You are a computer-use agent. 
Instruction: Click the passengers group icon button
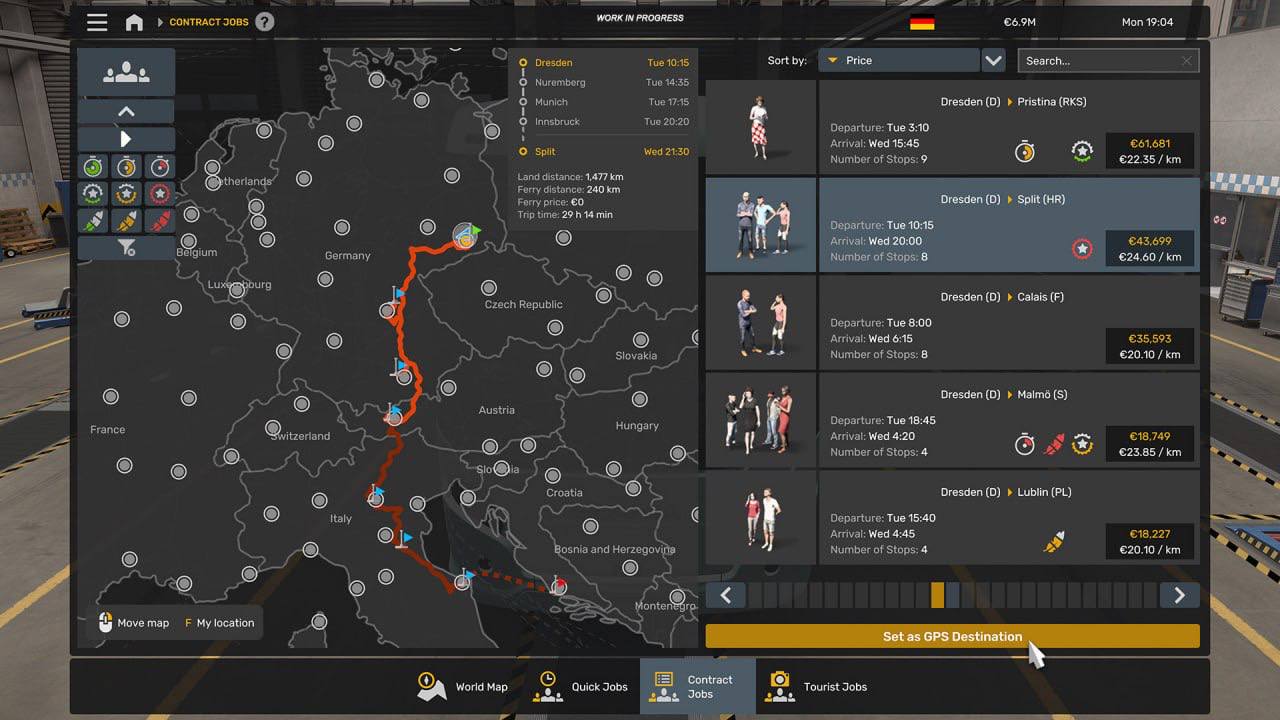point(126,73)
